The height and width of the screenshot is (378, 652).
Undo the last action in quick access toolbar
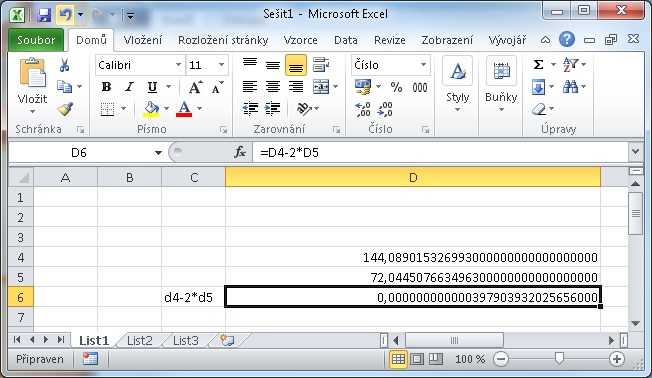[x=65, y=15]
